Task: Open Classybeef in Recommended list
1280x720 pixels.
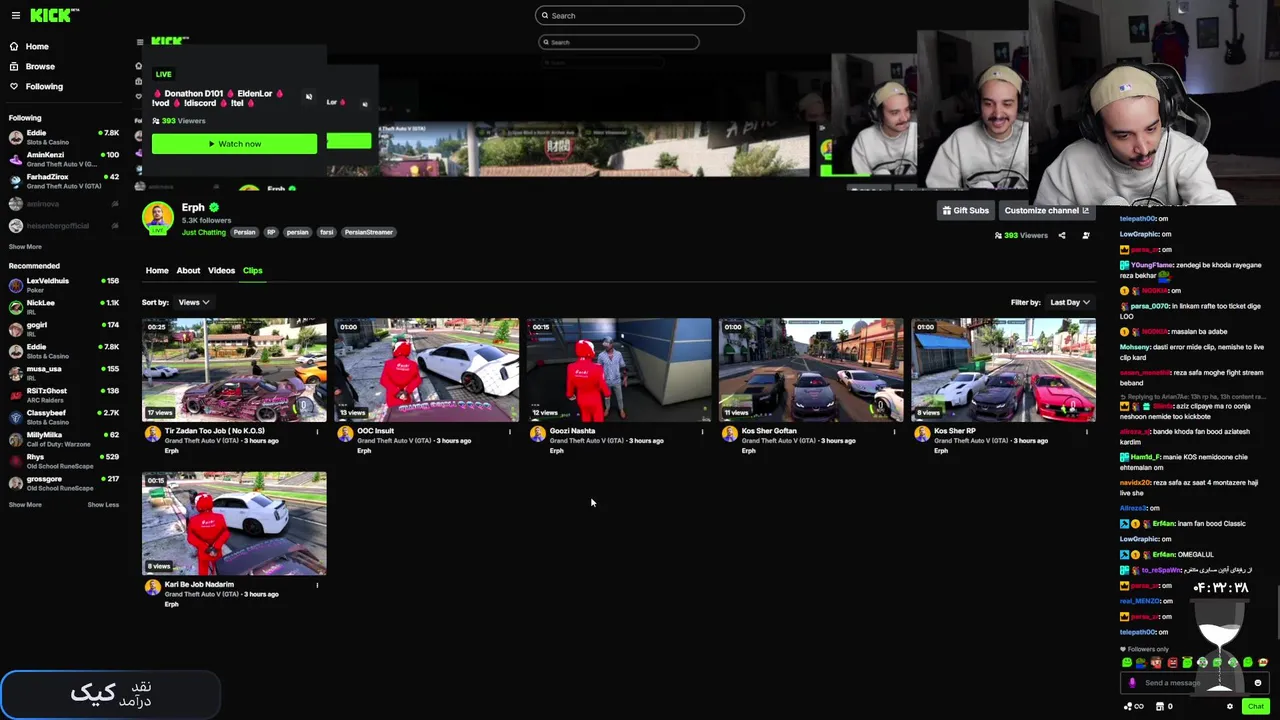Action: point(64,417)
